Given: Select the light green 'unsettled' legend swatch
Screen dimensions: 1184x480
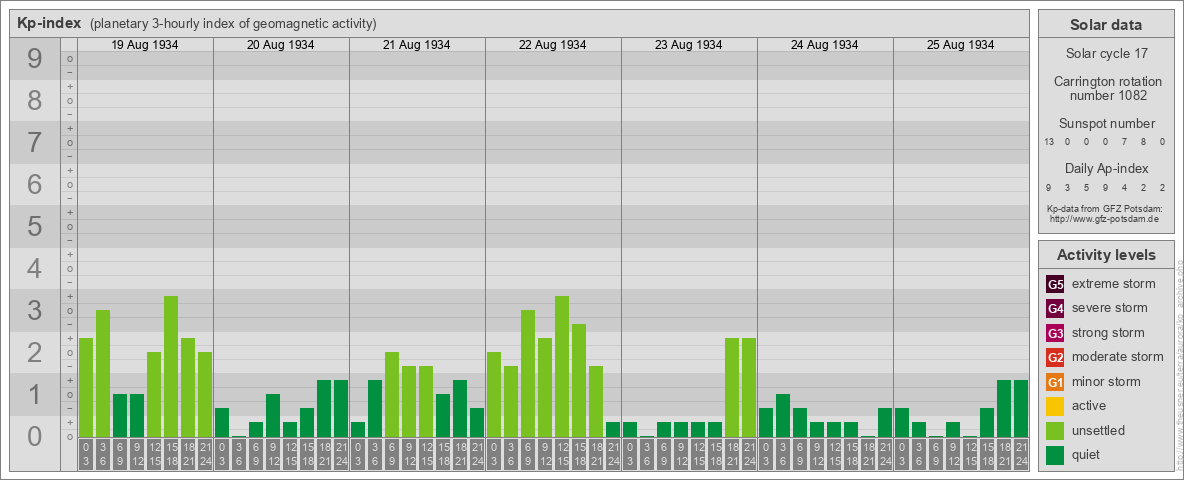Looking at the screenshot, I should (x=1055, y=431).
